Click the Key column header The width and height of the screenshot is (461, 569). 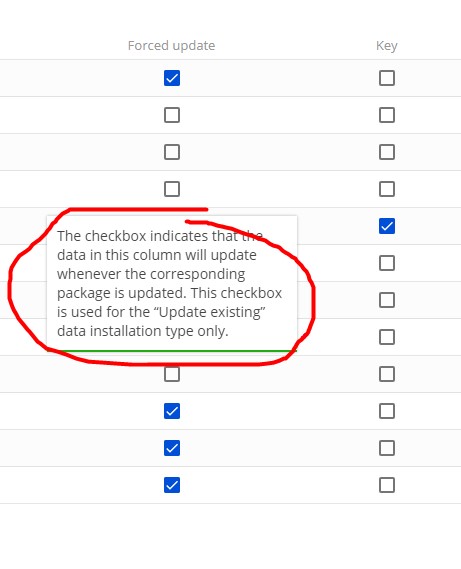[387, 46]
